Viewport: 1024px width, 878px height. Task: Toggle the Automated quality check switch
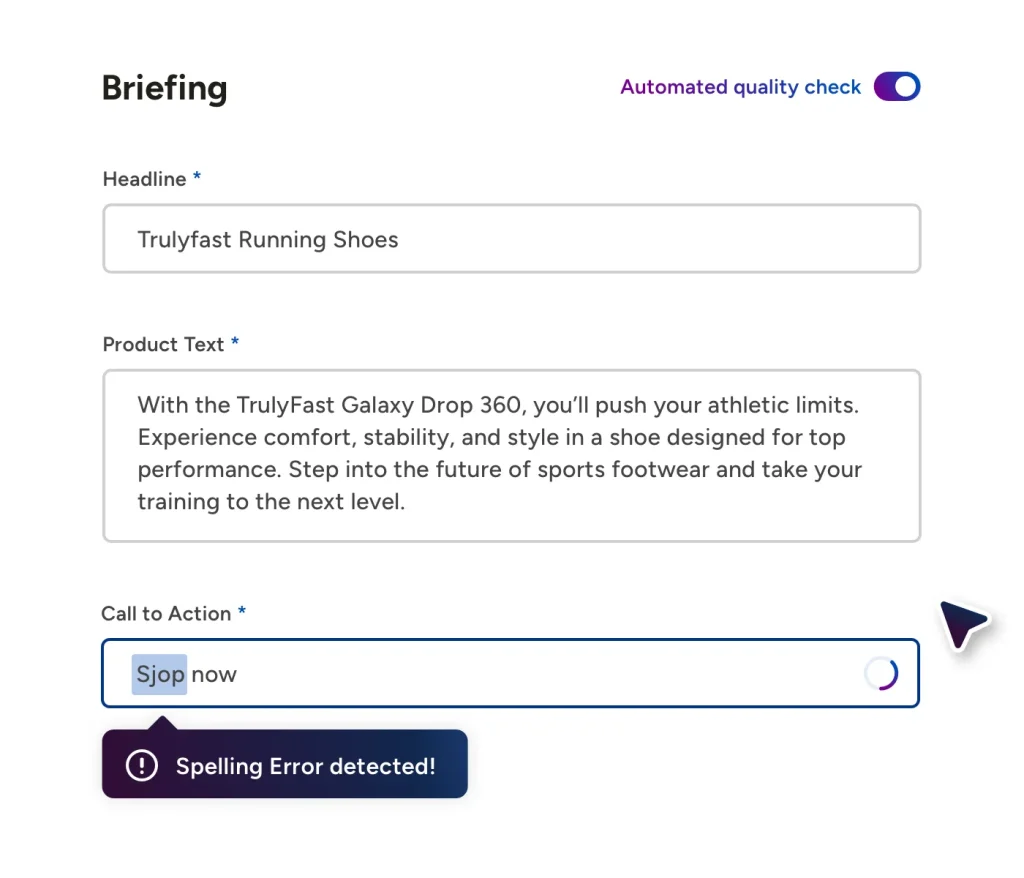(x=897, y=87)
